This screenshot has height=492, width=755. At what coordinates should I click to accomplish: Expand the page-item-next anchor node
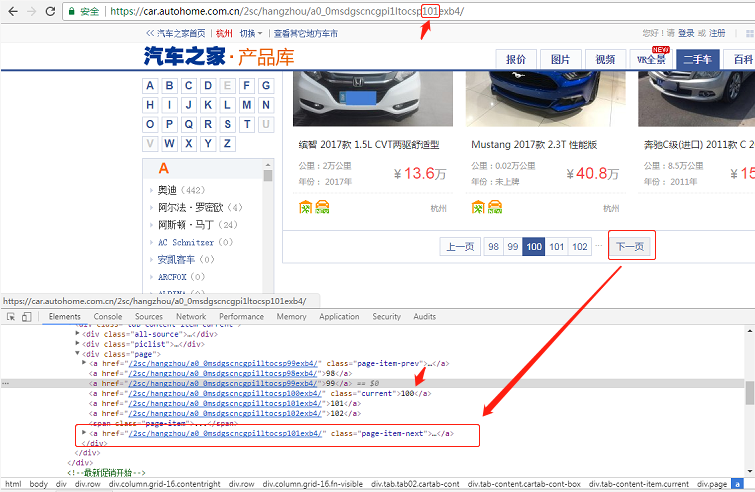coord(83,433)
